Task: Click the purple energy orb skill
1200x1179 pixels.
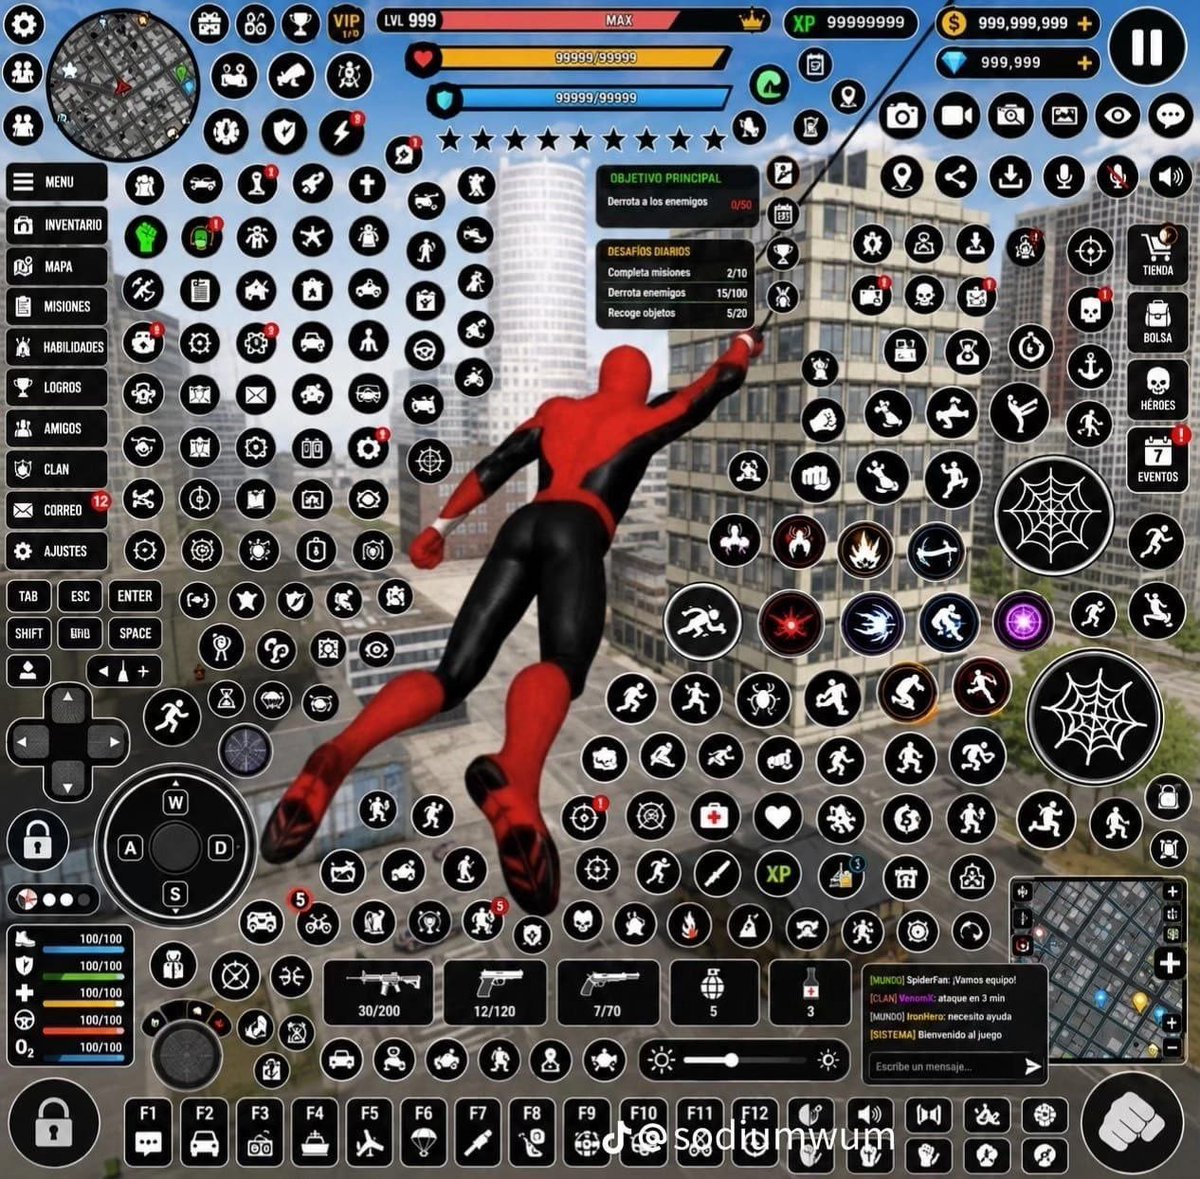Action: (1022, 621)
